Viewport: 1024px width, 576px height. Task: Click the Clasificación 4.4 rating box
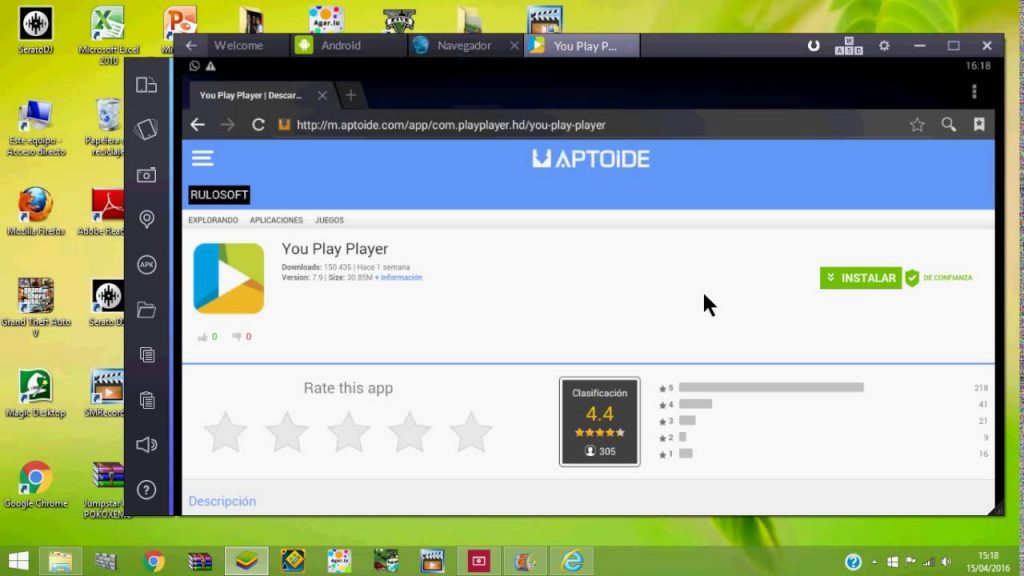point(600,422)
